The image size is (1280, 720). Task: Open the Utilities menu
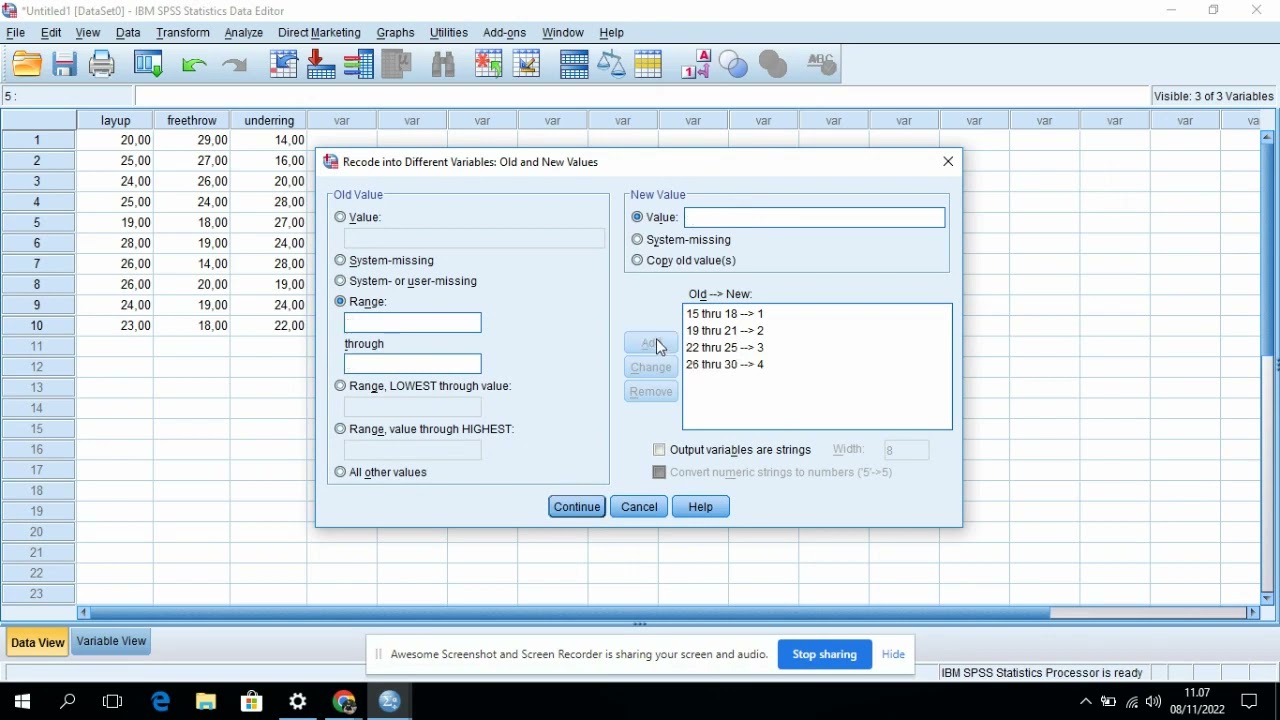[448, 33]
